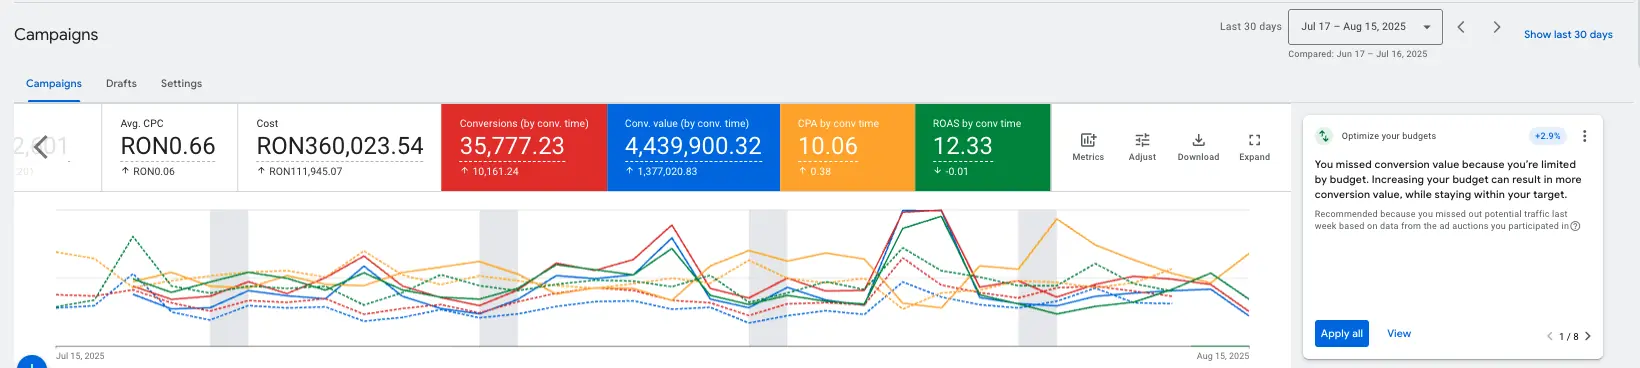Open the Adjust chart settings
The image size is (1640, 368).
[x=1142, y=147]
